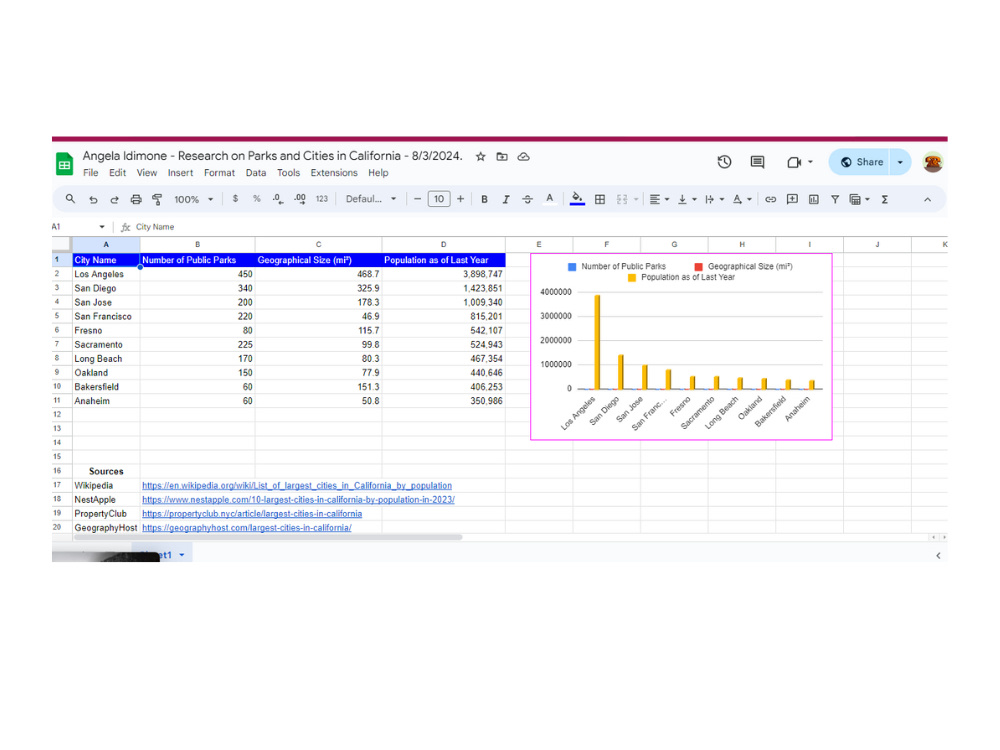Image resolution: width=1000 pixels, height=750 pixels.
Task: Open horizontal align dropdown
Action: 659,200
